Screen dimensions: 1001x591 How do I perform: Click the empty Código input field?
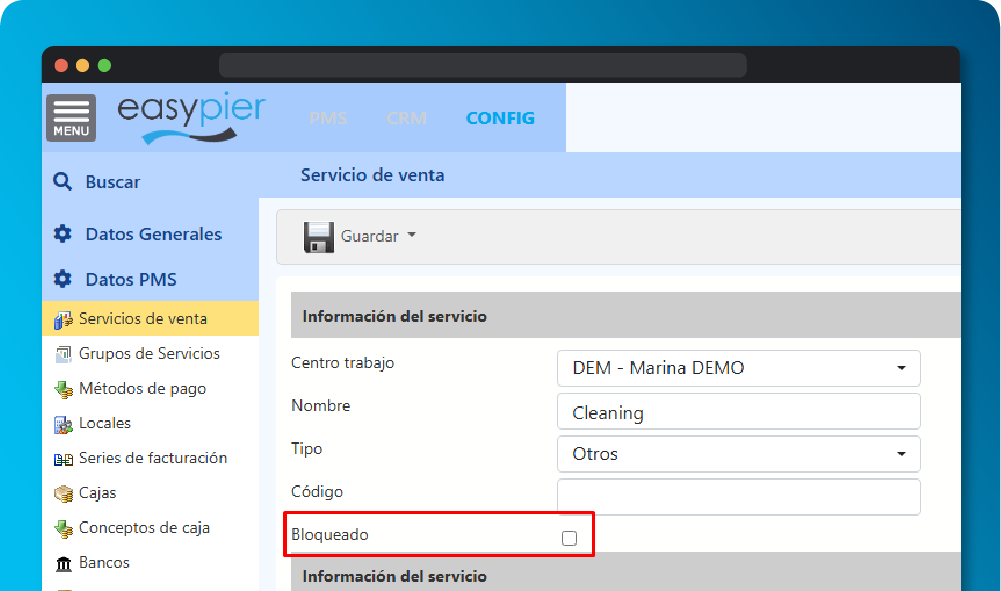click(739, 497)
